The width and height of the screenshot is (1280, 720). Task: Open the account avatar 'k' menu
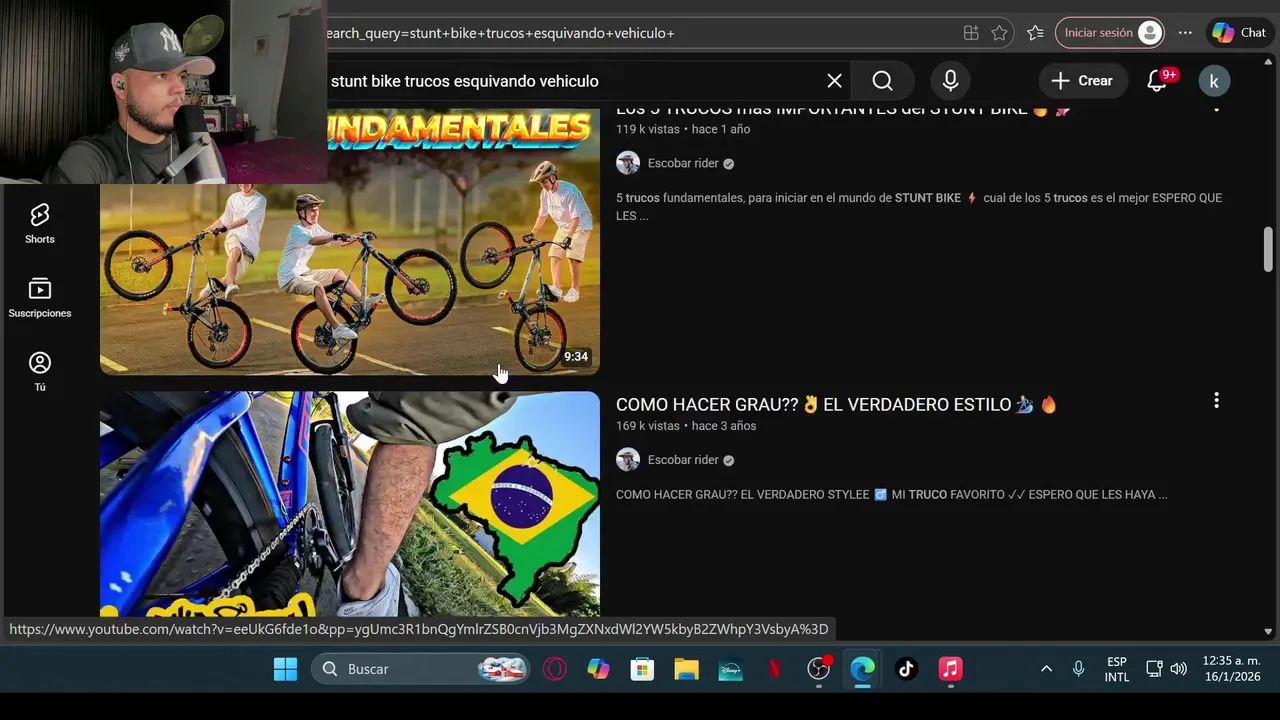tap(1214, 81)
